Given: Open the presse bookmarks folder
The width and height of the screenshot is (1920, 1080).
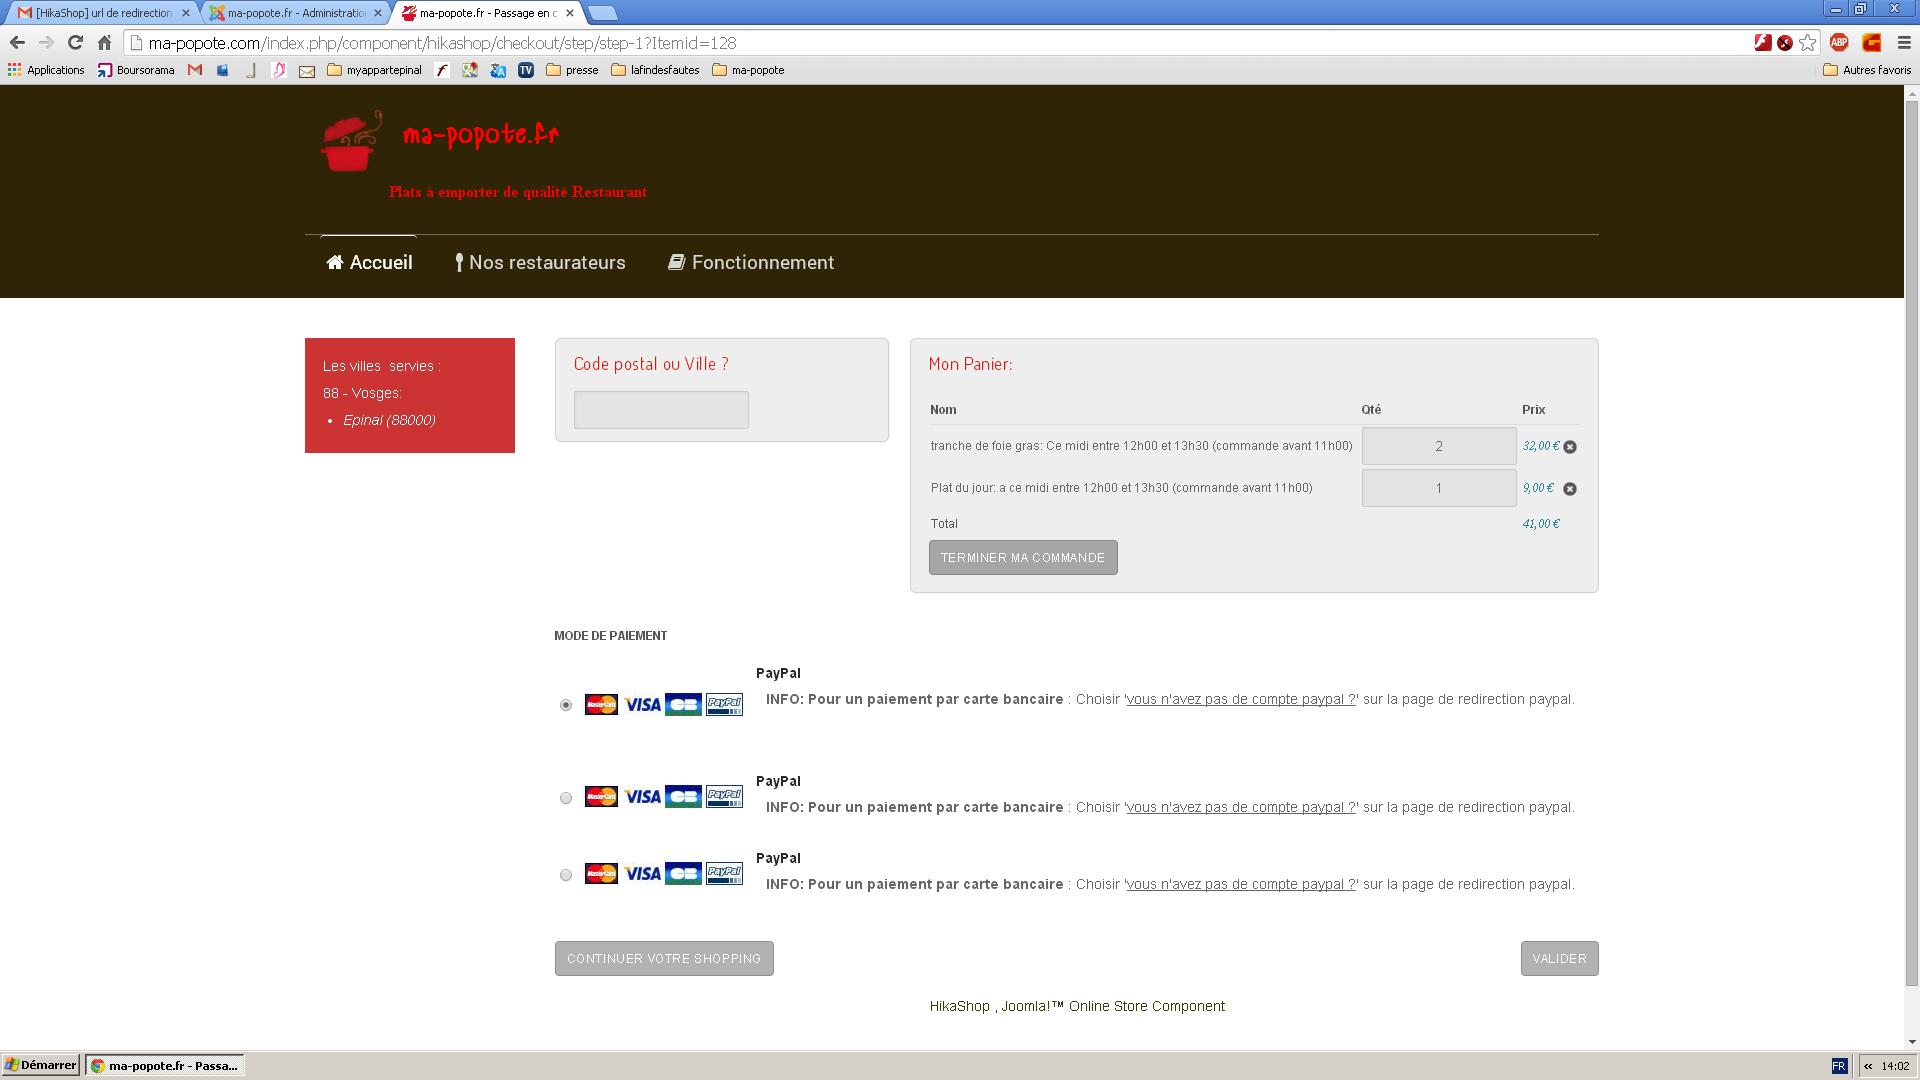Looking at the screenshot, I should click(x=572, y=70).
